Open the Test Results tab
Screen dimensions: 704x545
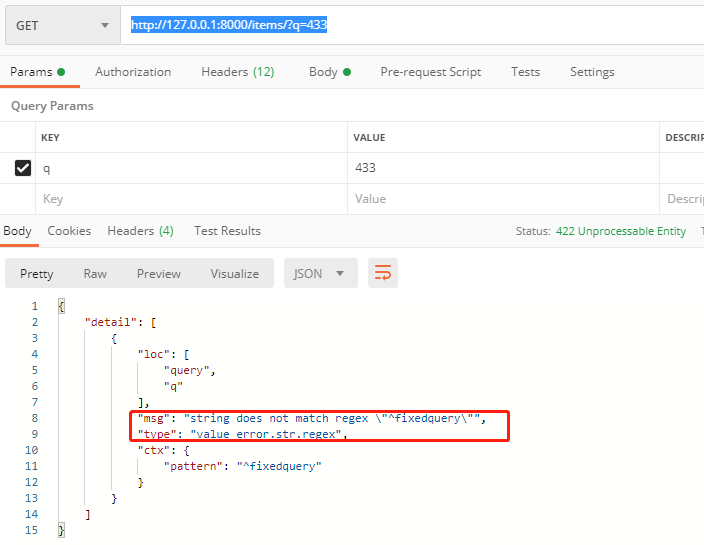[227, 231]
